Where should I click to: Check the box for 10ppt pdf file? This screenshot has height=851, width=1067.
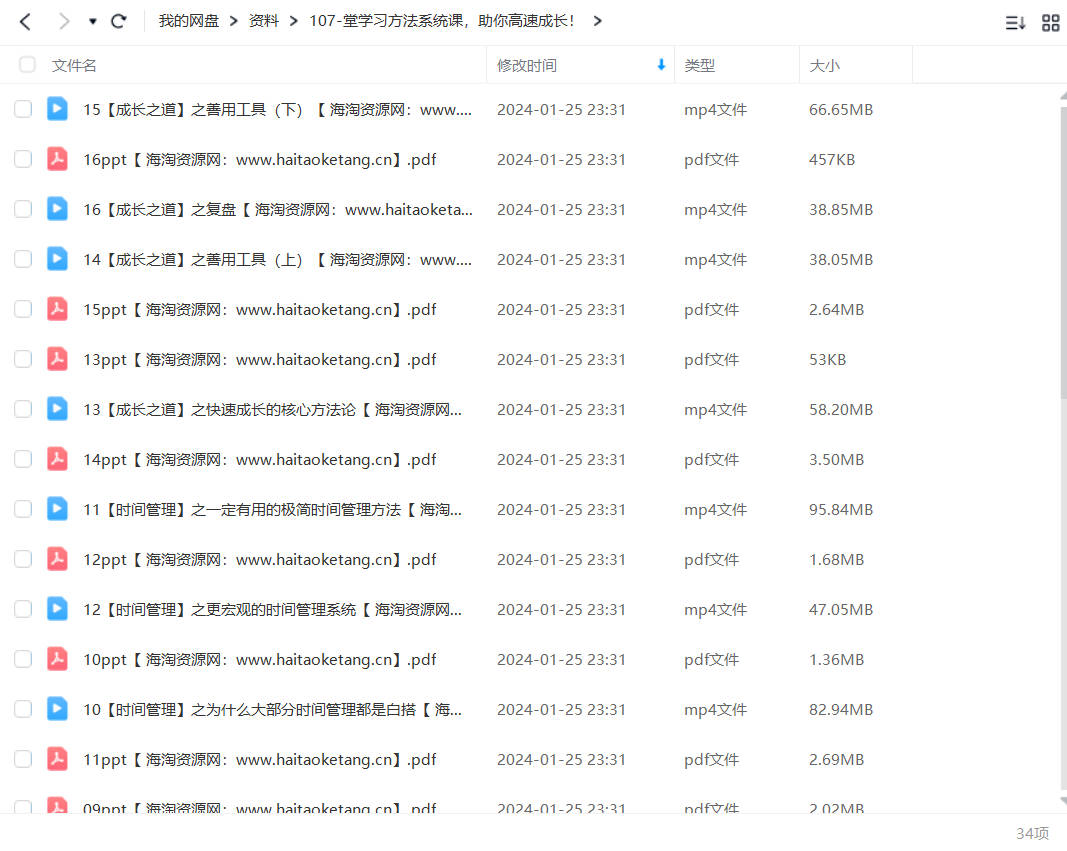pyautogui.click(x=23, y=659)
